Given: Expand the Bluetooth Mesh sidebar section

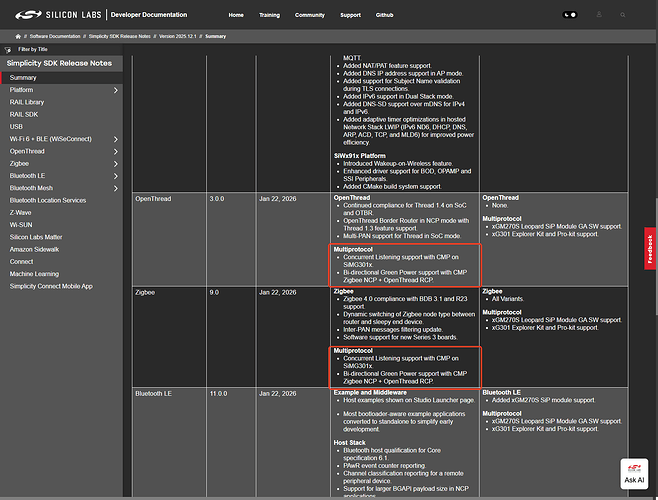Looking at the screenshot, I should pyautogui.click(x=116, y=188).
